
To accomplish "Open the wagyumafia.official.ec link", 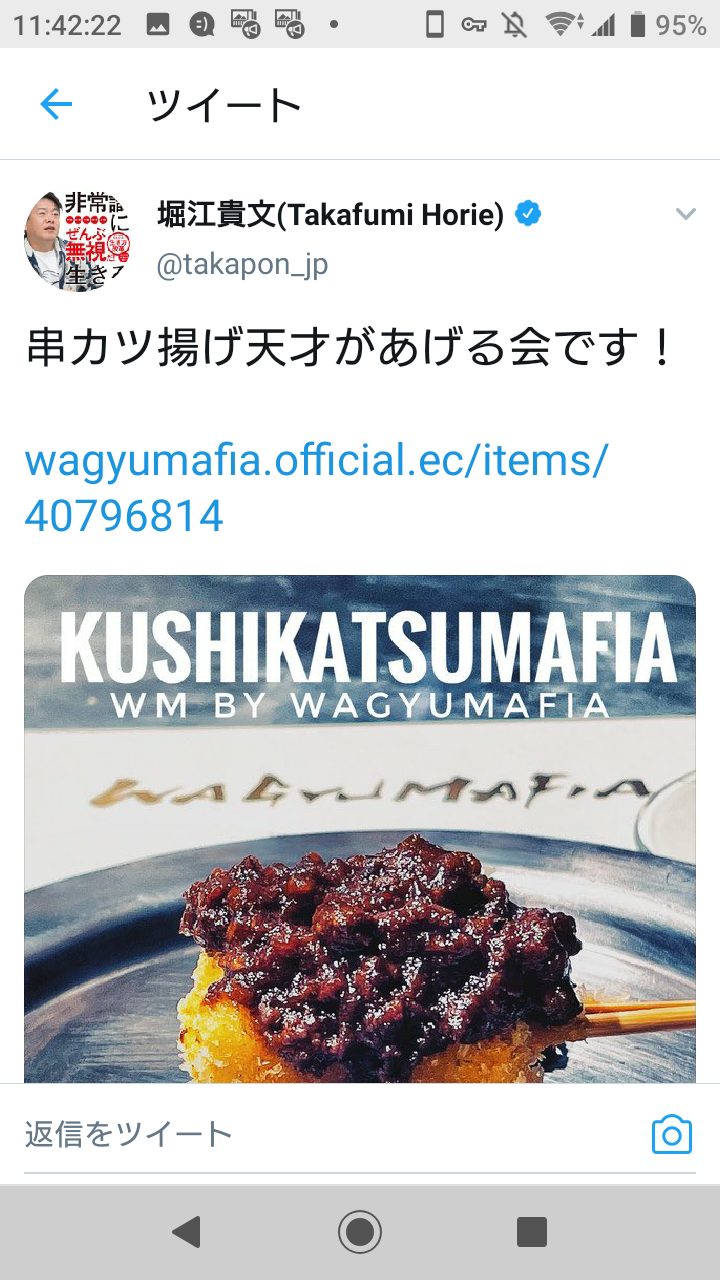I will [x=316, y=487].
